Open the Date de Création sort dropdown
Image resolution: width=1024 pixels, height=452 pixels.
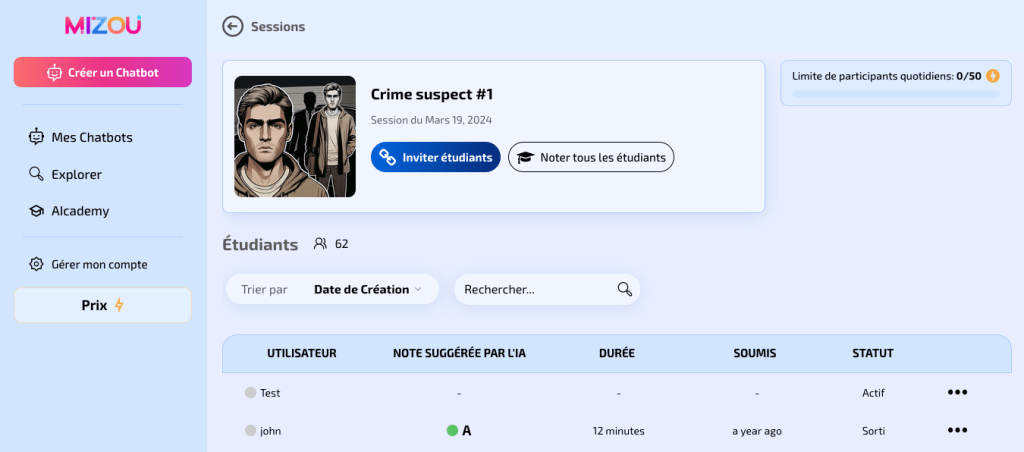367,289
